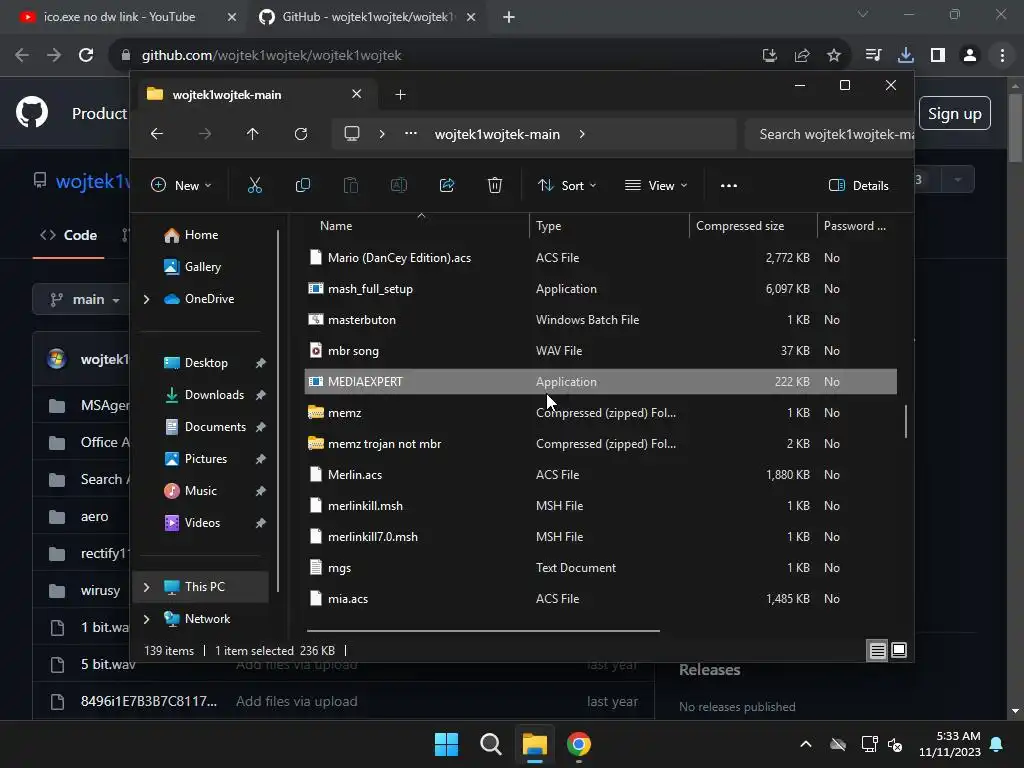Click the GitHub page vertical scrollbar

point(1015,127)
